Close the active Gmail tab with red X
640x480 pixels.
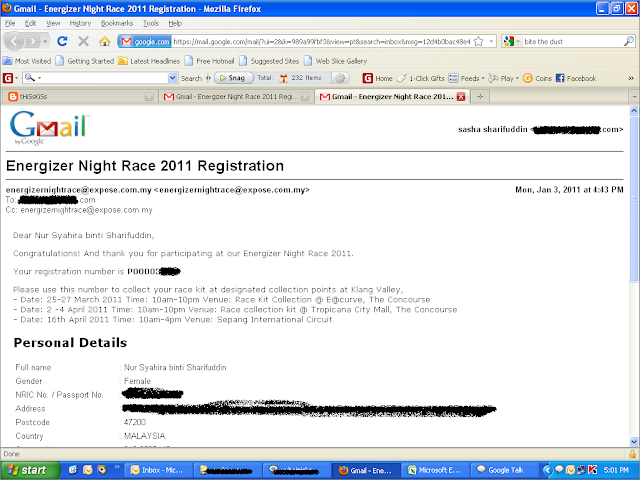click(x=461, y=97)
